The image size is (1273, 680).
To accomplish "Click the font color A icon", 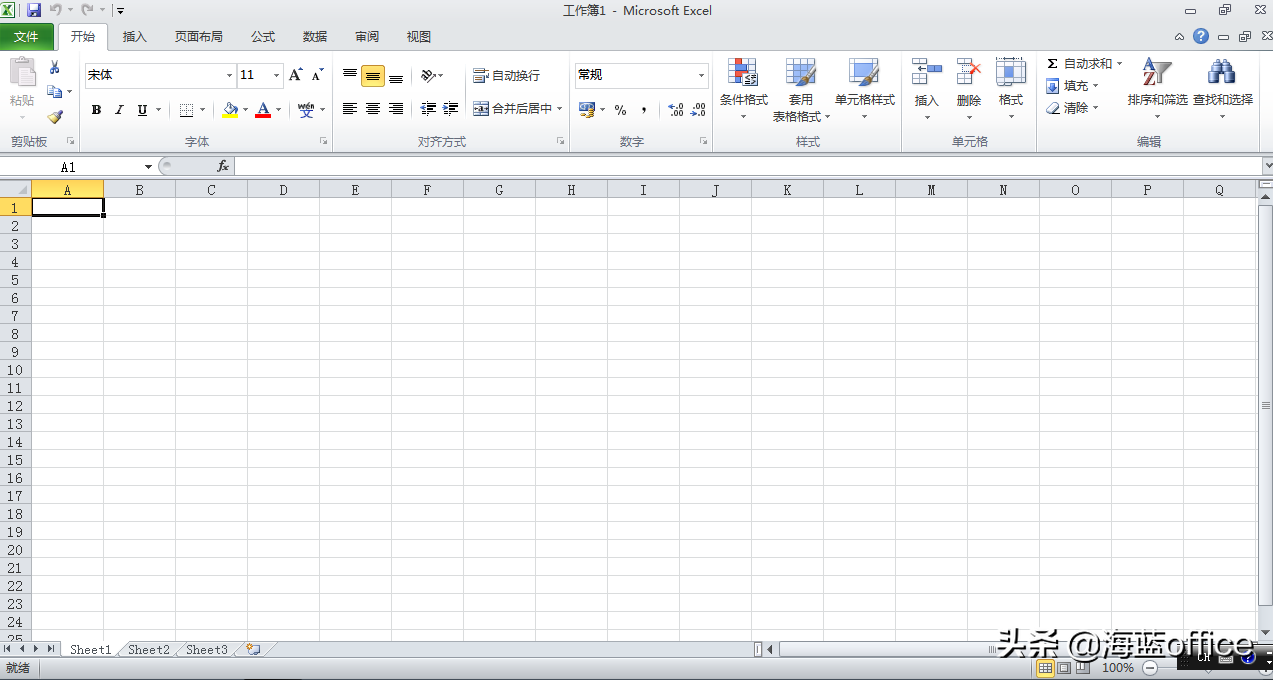I will [x=263, y=110].
